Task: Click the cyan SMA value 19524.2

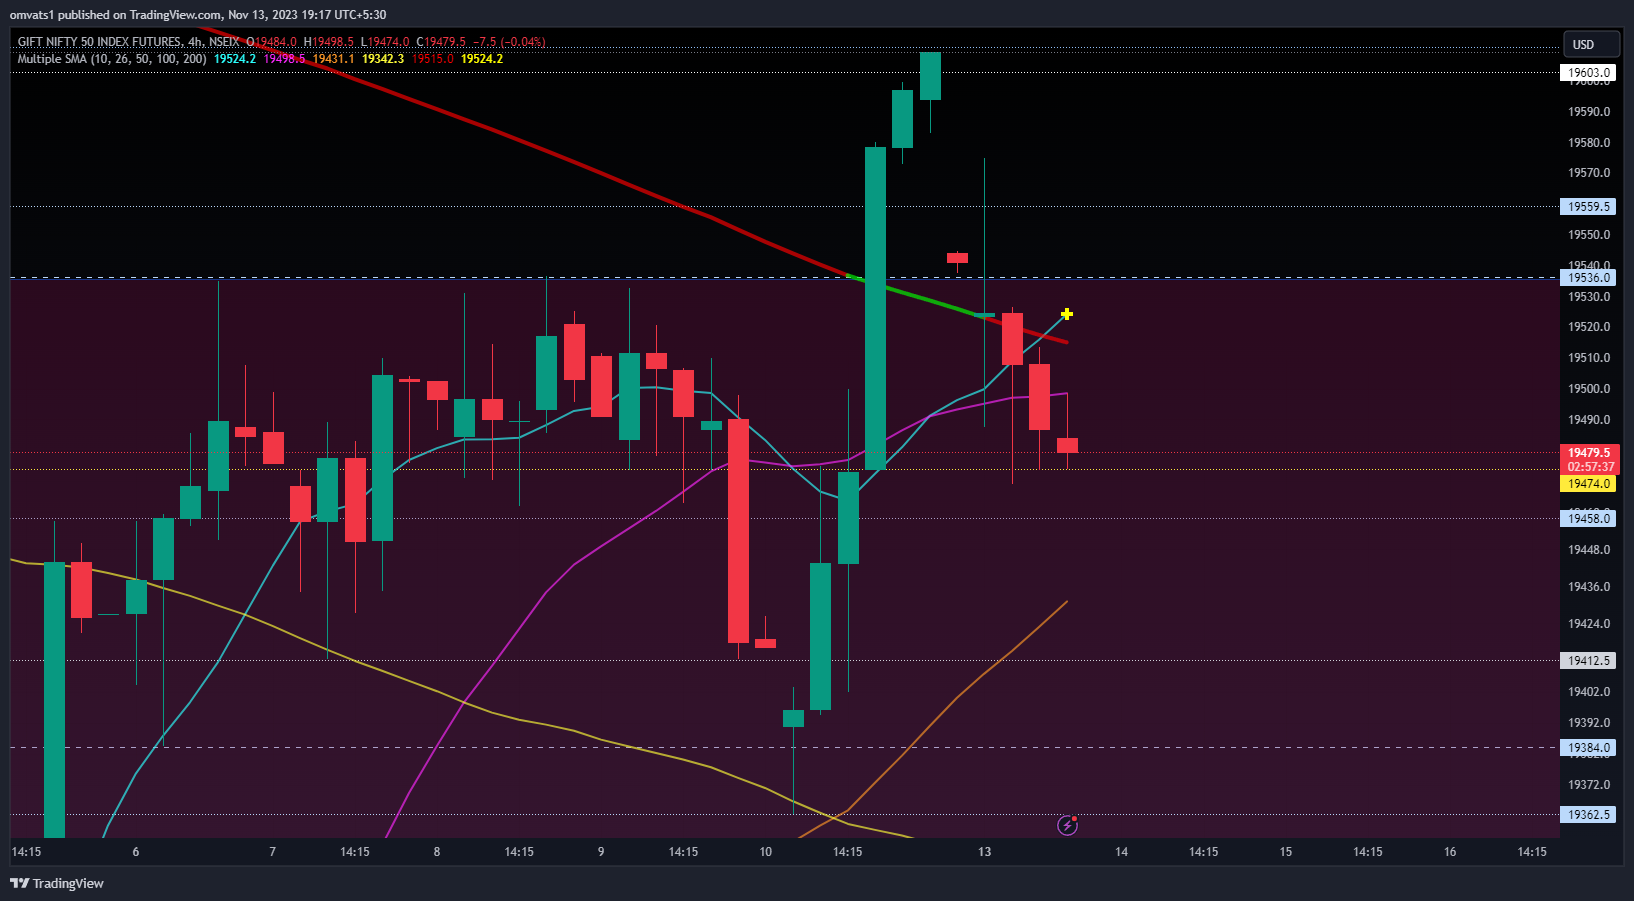Action: 235,59
